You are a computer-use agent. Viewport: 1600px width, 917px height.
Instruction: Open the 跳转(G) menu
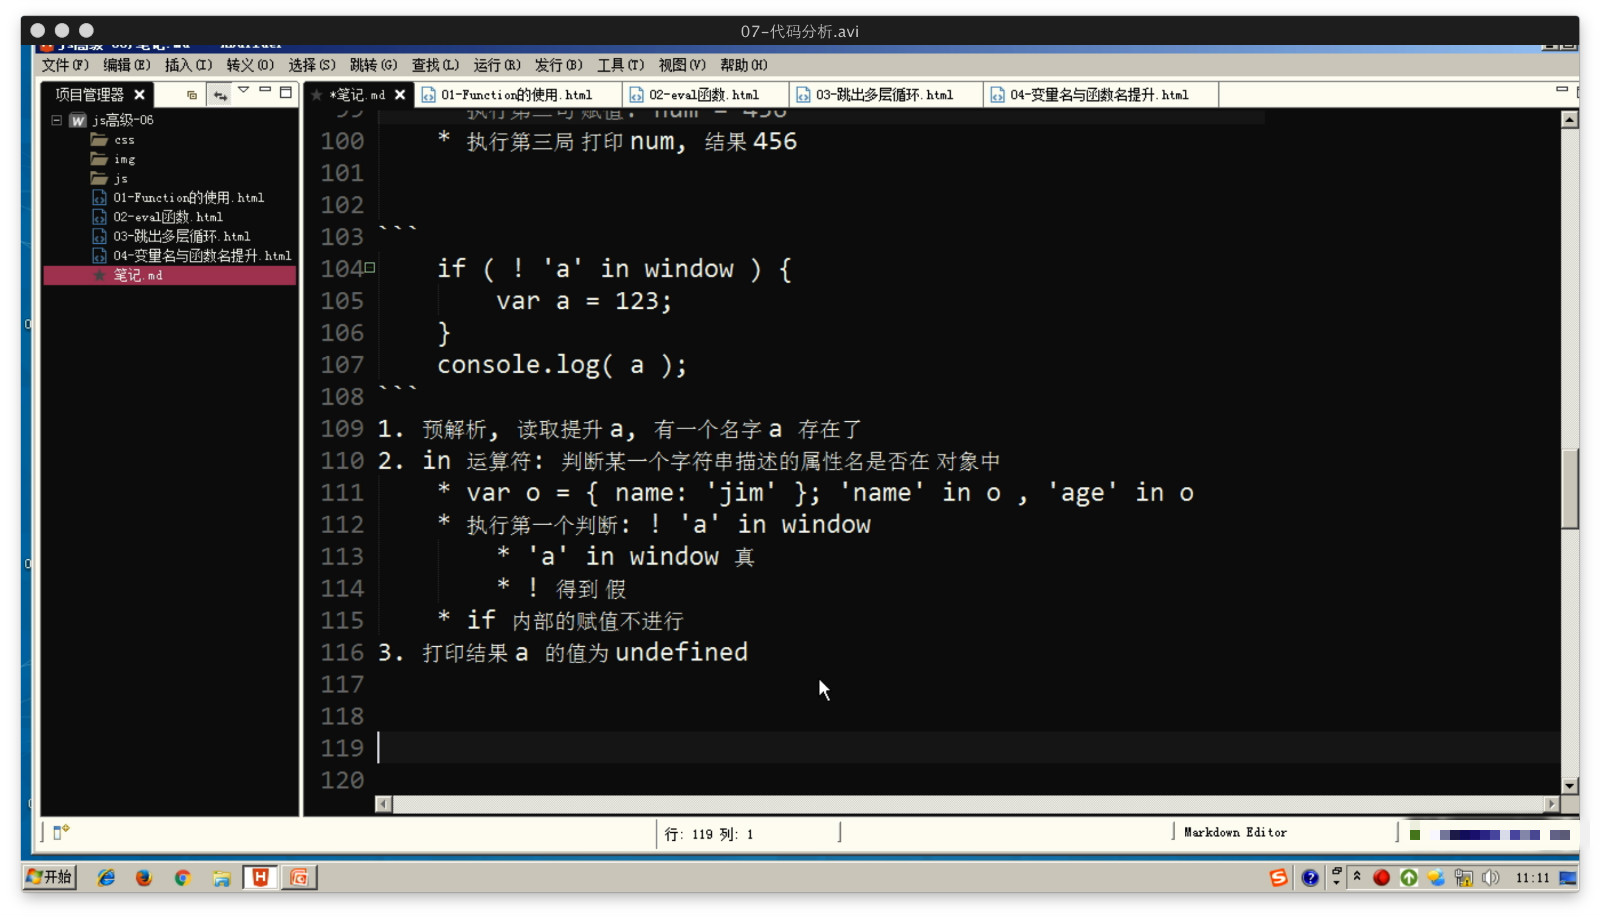(373, 65)
